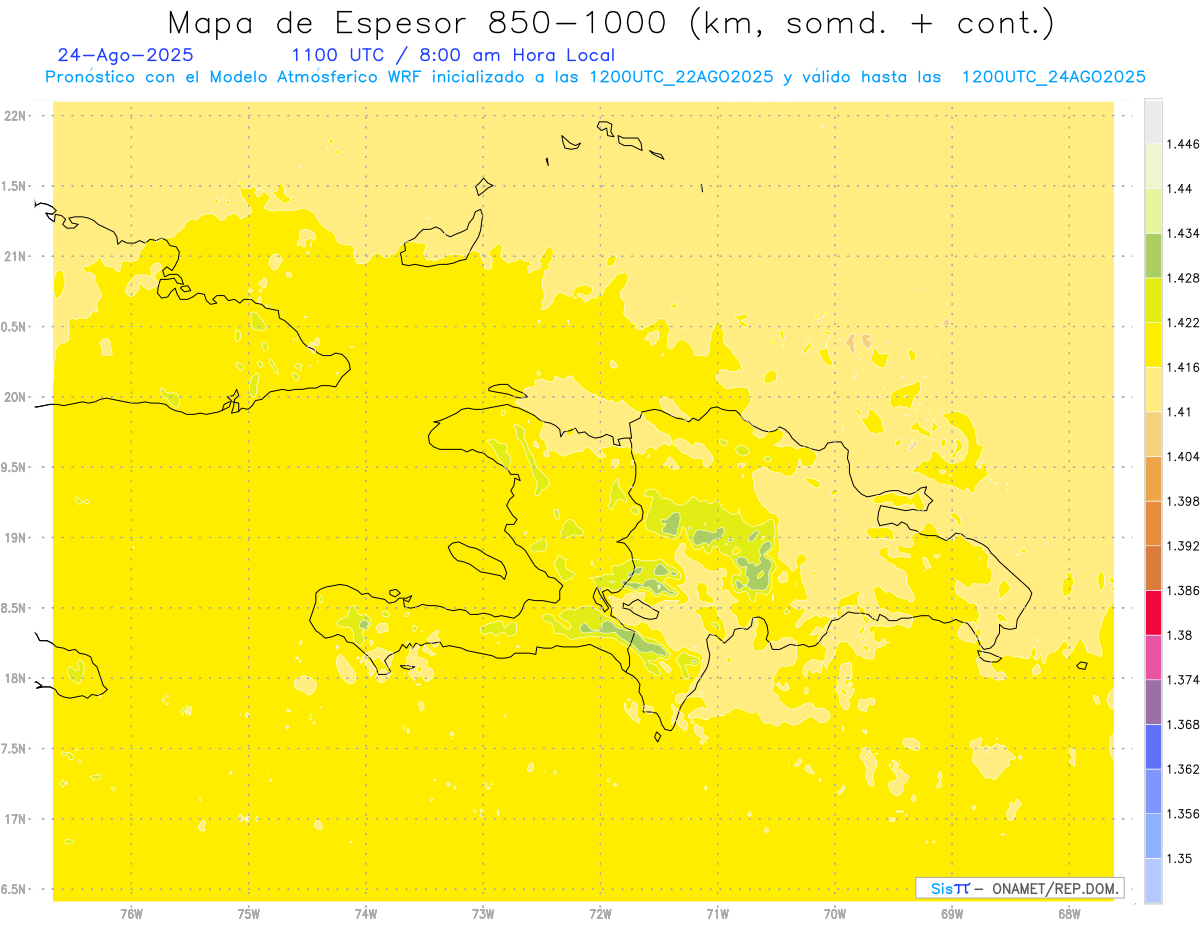Select the 69W longitude axis label
This screenshot has height=927, width=1200.
coord(951,914)
